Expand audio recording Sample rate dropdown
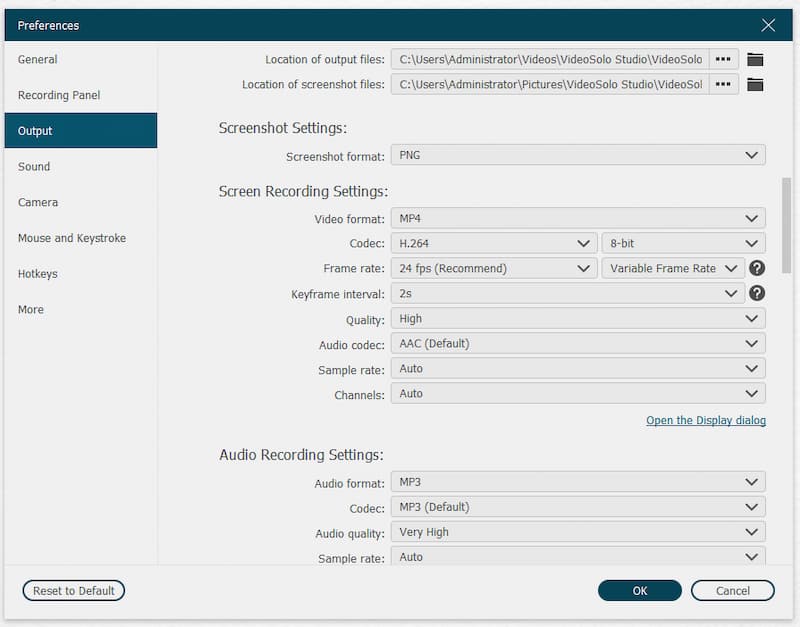This screenshot has height=627, width=800. coord(578,556)
